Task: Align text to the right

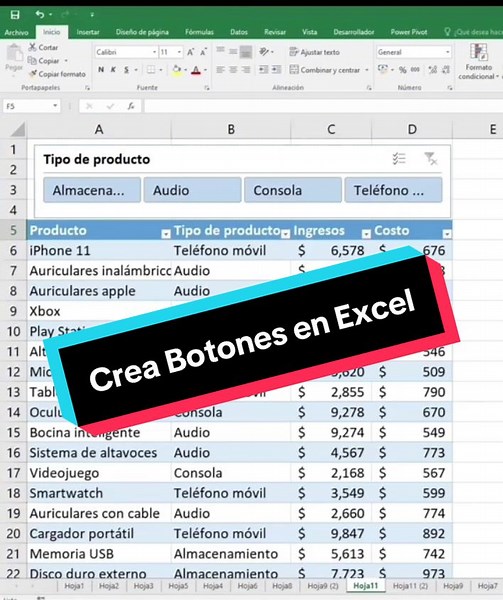Action: point(246,70)
